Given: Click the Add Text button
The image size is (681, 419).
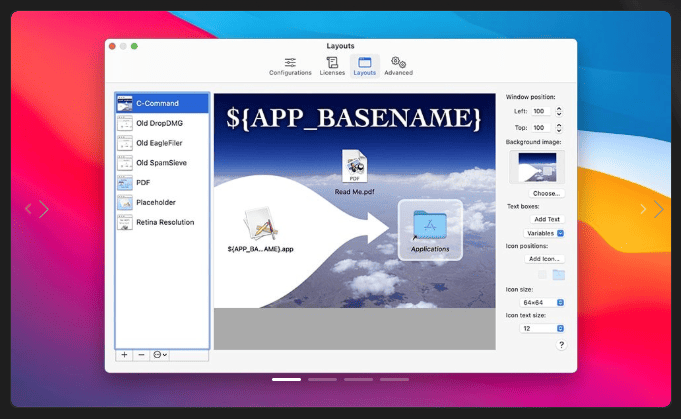Looking at the screenshot, I should [x=547, y=219].
